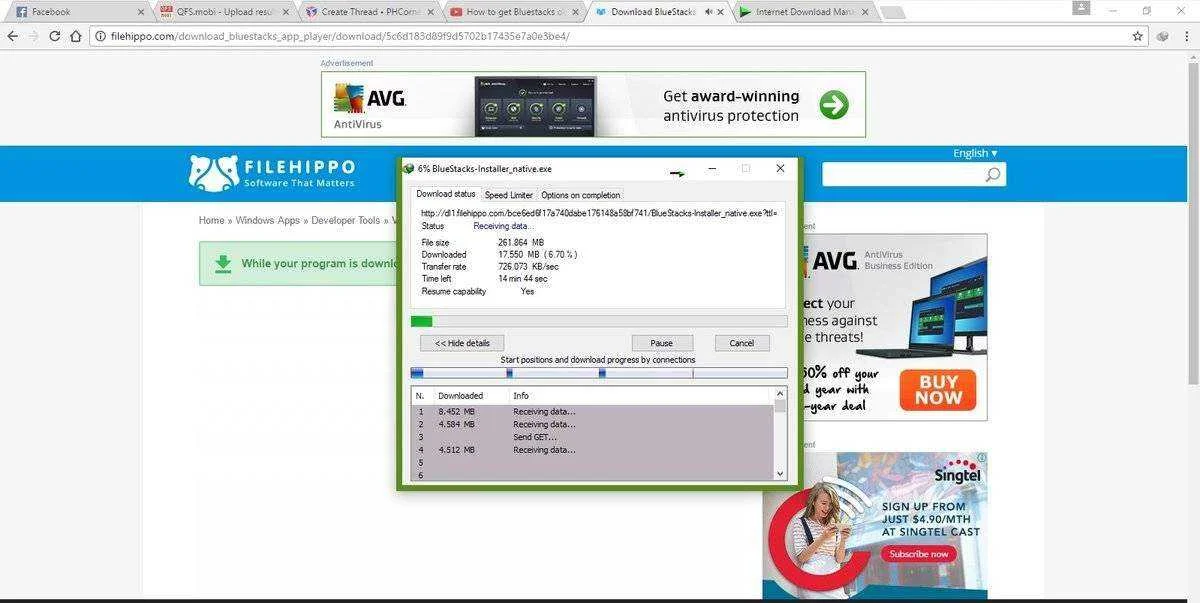This screenshot has height=603, width=1200.
Task: Select connection row with 8.452 MB
Action: [592, 411]
